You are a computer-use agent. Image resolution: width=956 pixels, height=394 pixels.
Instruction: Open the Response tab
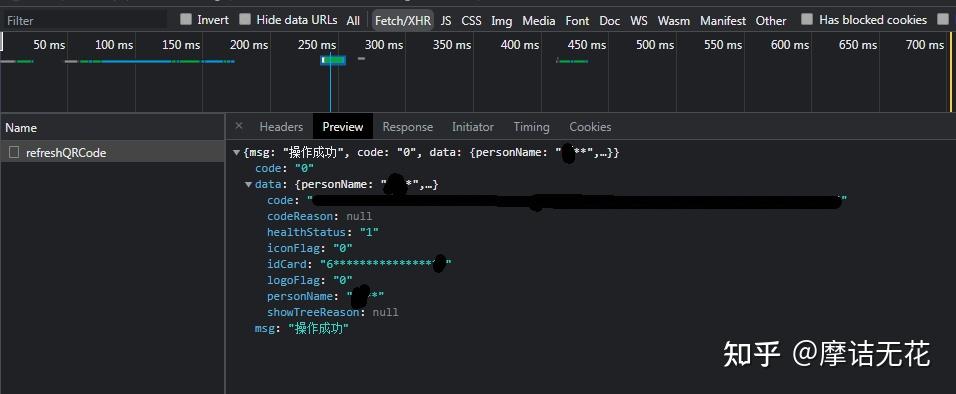tap(407, 127)
